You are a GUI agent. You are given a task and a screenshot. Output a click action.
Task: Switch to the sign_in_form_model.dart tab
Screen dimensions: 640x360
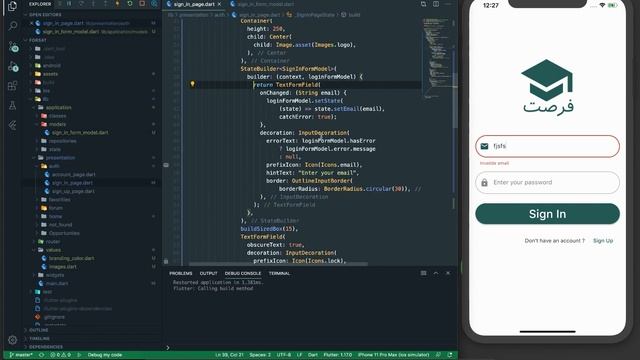tap(262, 4)
